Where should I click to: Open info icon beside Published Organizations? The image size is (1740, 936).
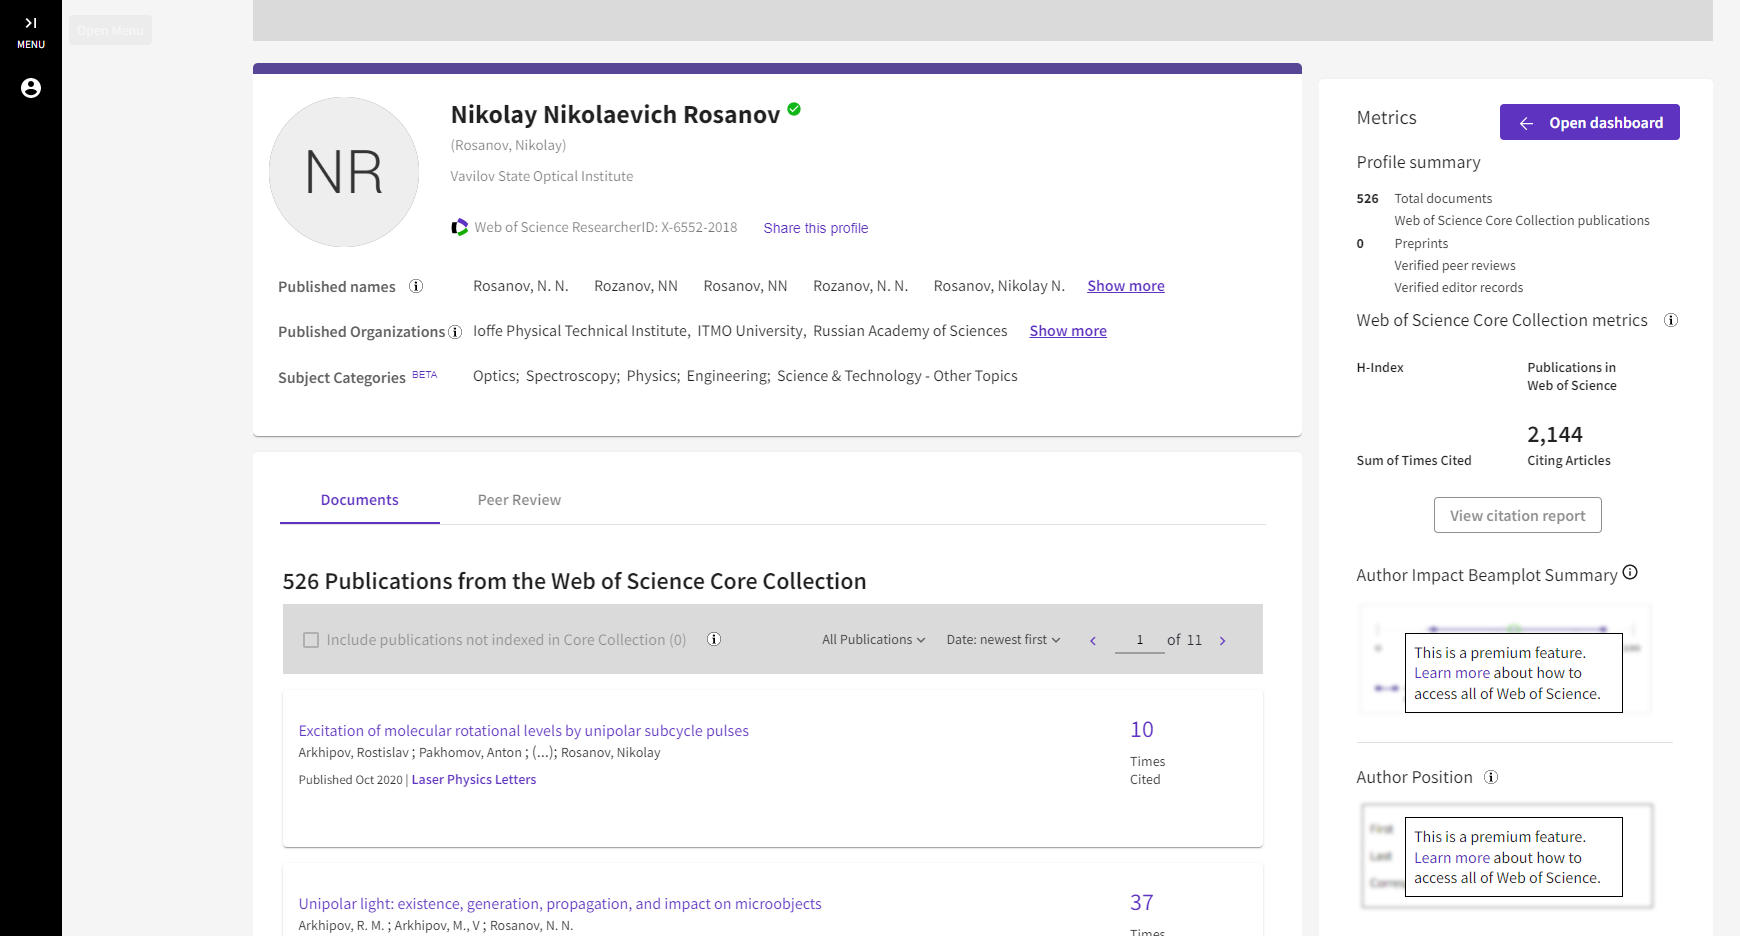455,332
